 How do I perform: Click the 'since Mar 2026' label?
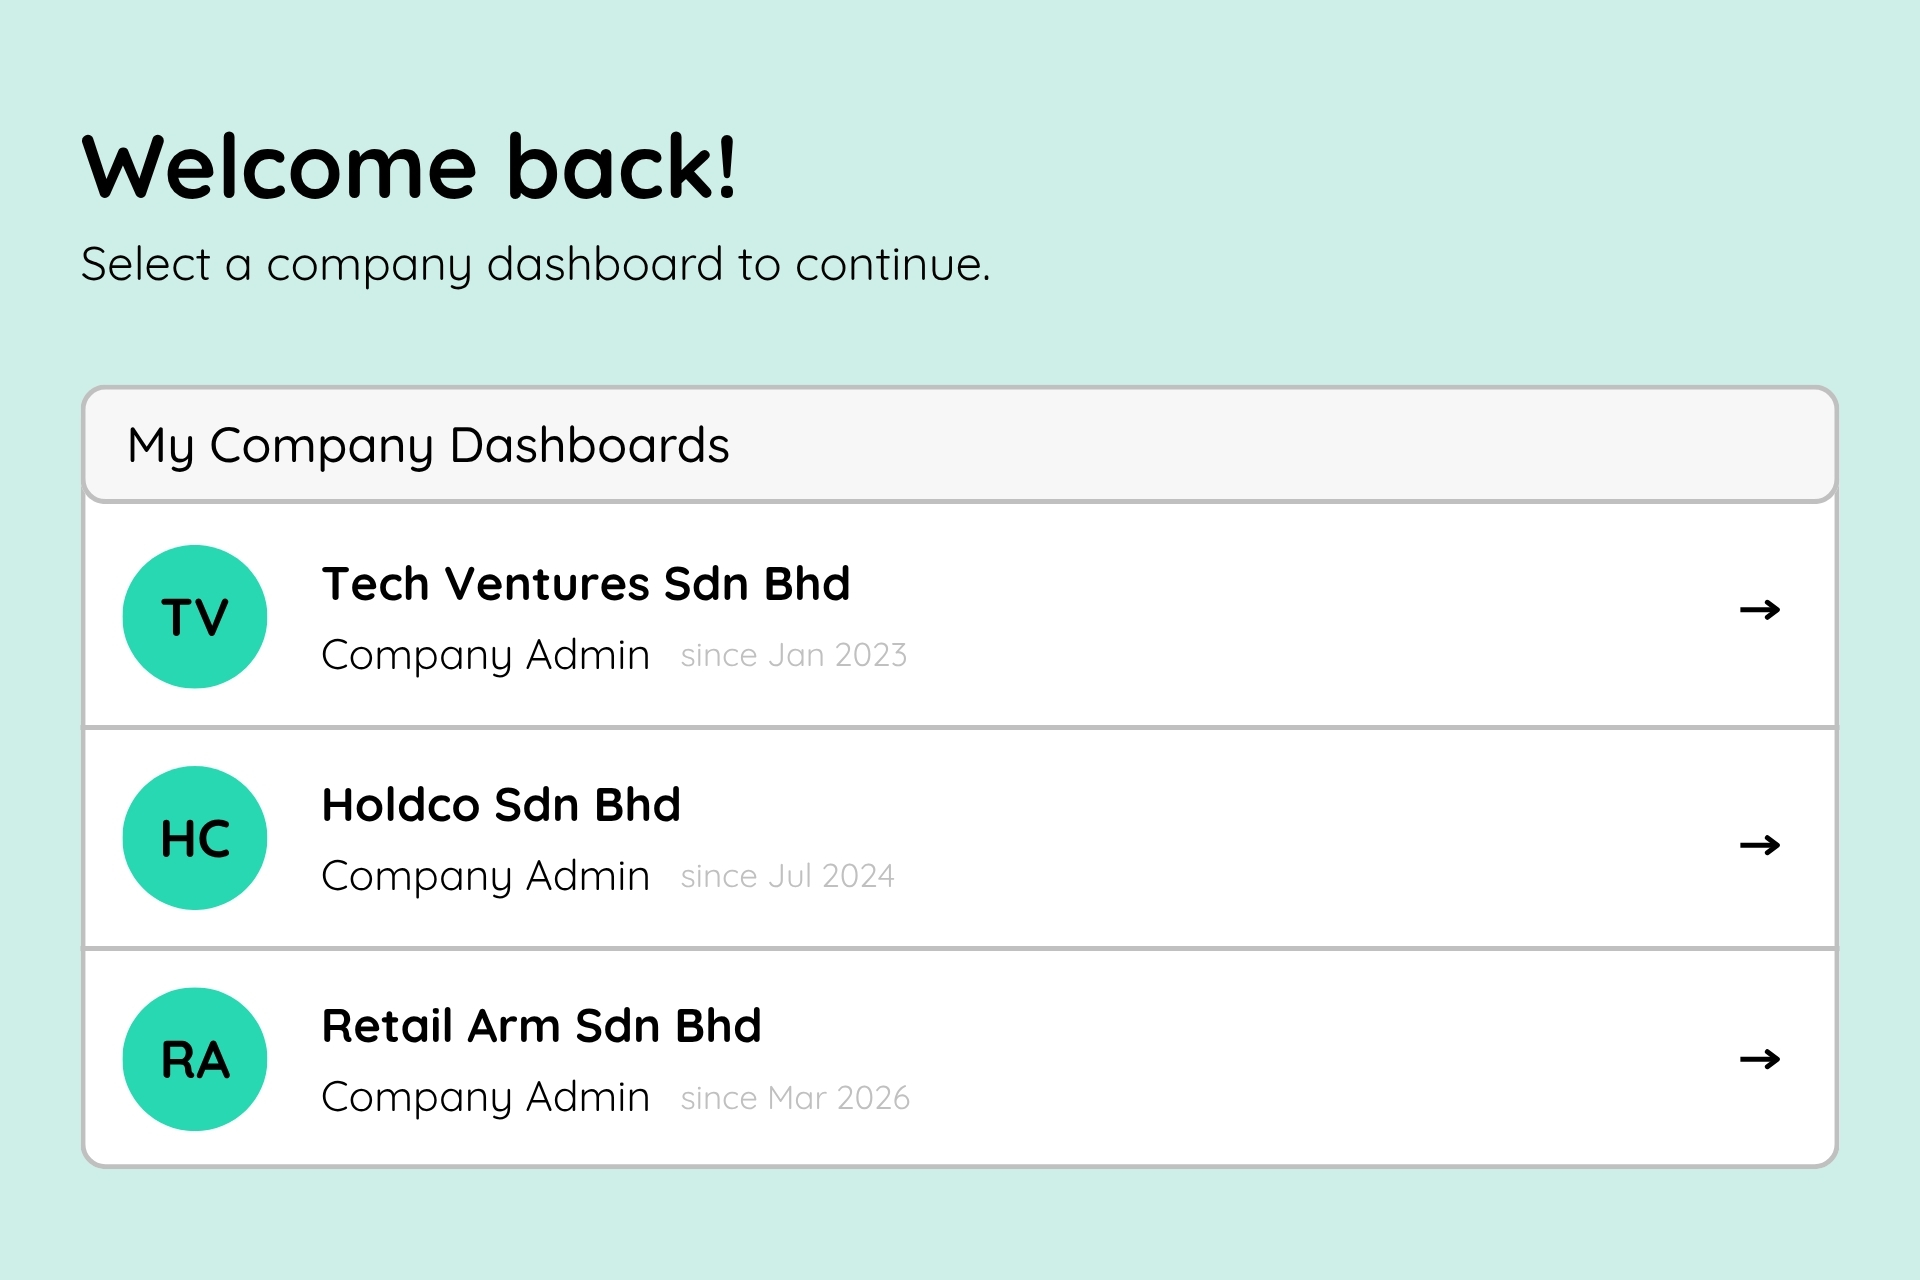795,1098
